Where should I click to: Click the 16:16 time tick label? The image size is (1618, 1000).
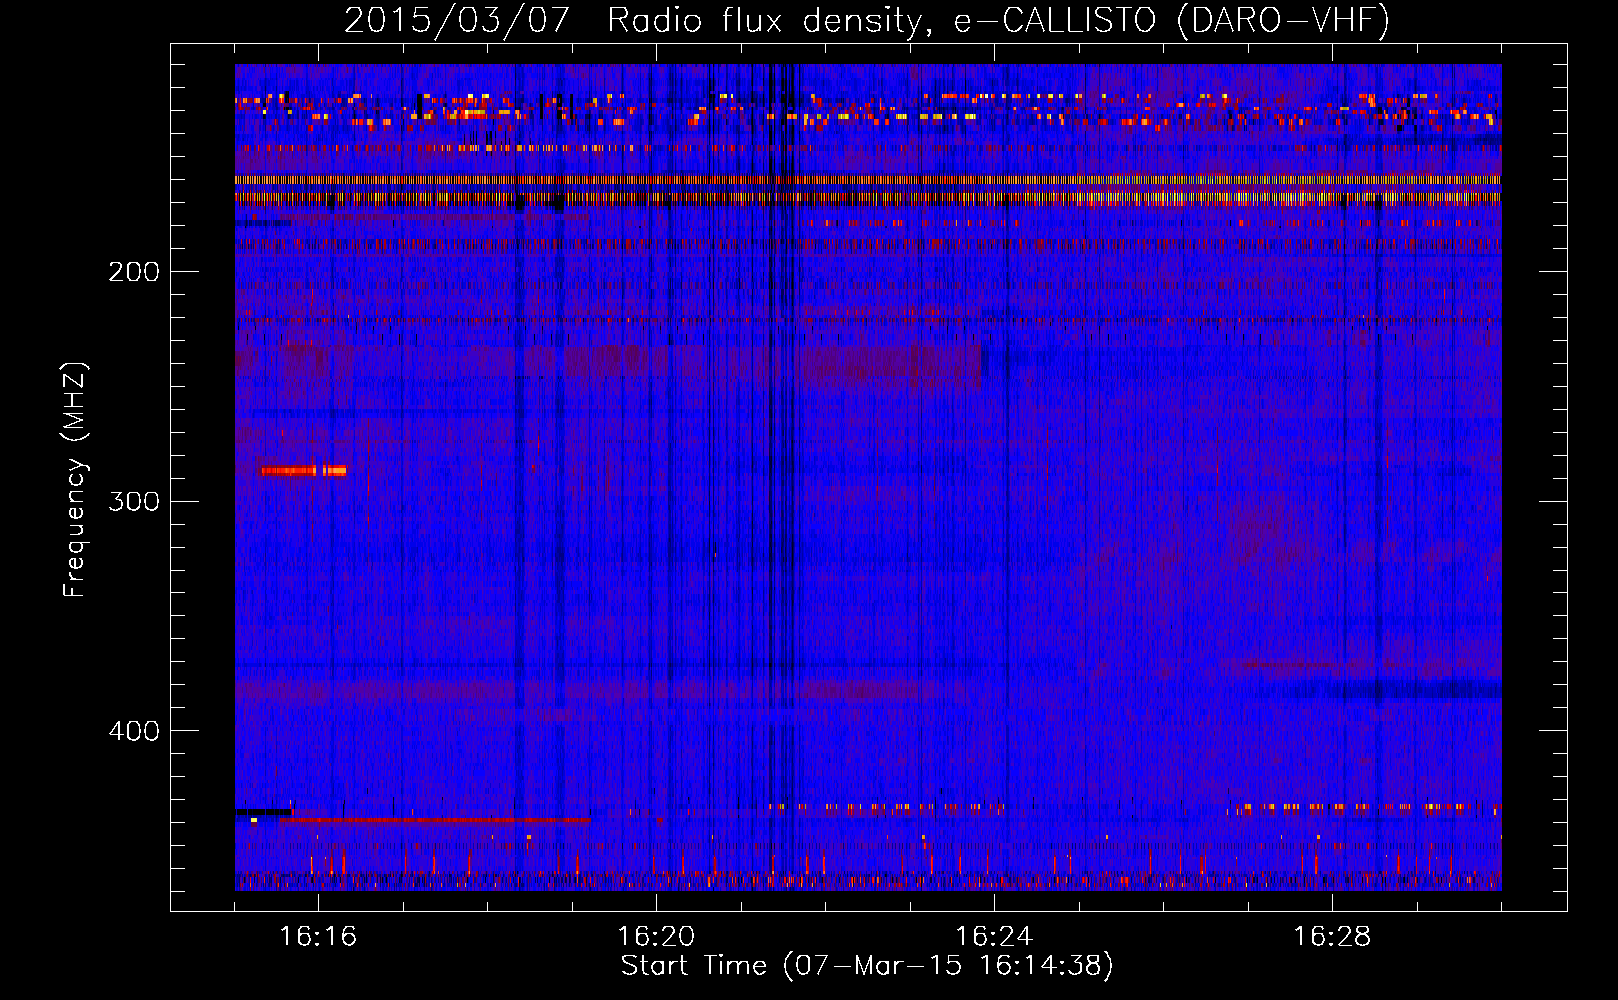click(318, 936)
